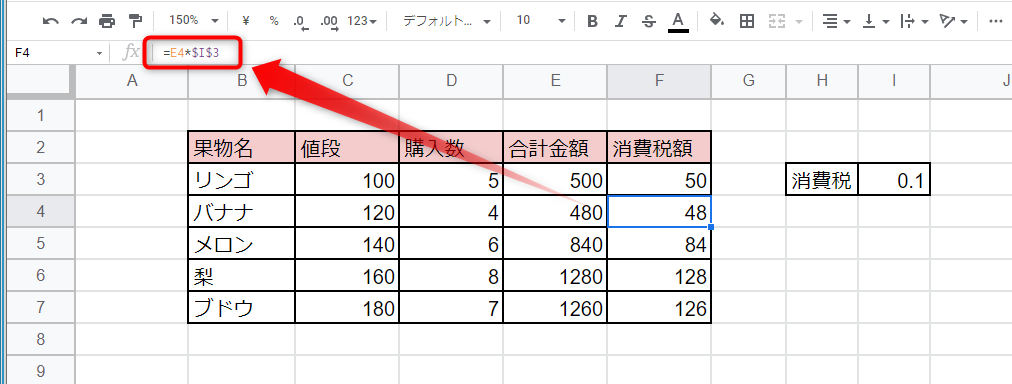Image resolution: width=1012 pixels, height=384 pixels.
Task: Open the more toolbar options menu
Action: tap(996, 21)
